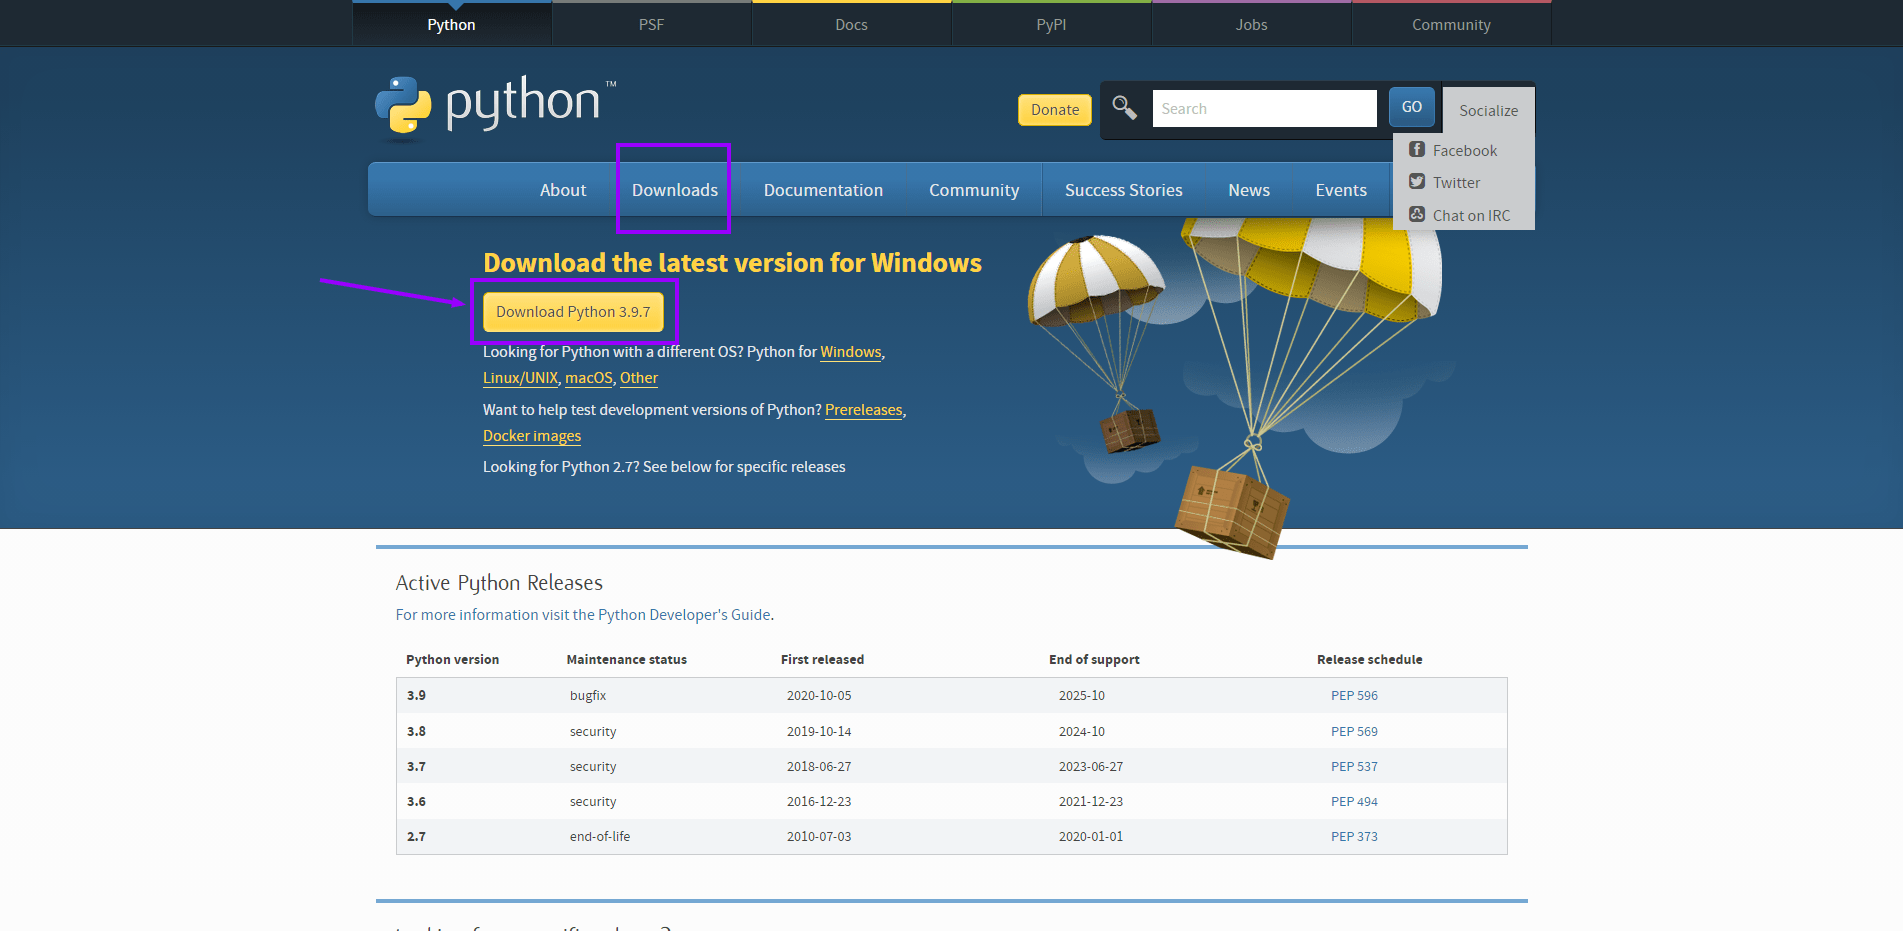Follow the Prereleases link
The image size is (1903, 931).
tap(864, 410)
